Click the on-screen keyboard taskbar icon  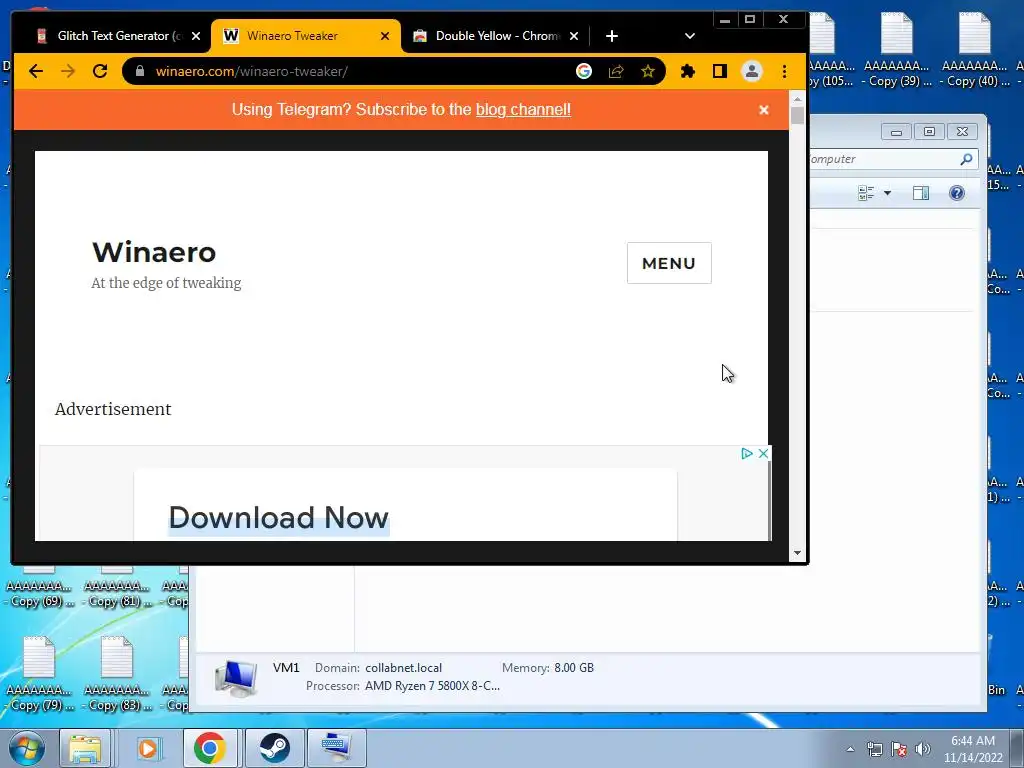click(x=336, y=748)
